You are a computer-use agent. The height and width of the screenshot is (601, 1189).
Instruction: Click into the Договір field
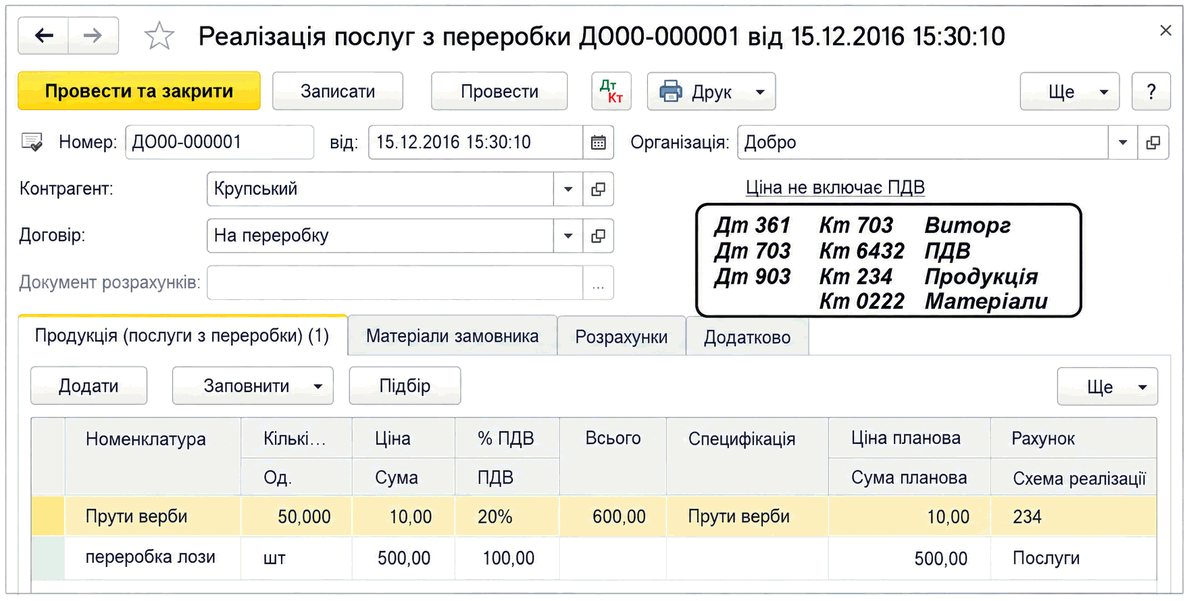(x=380, y=236)
